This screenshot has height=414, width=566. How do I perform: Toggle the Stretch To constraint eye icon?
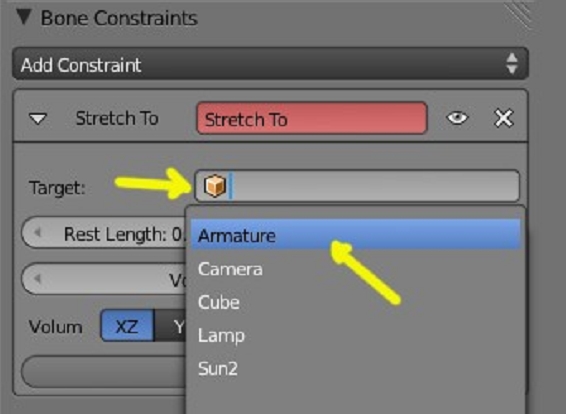click(x=457, y=118)
